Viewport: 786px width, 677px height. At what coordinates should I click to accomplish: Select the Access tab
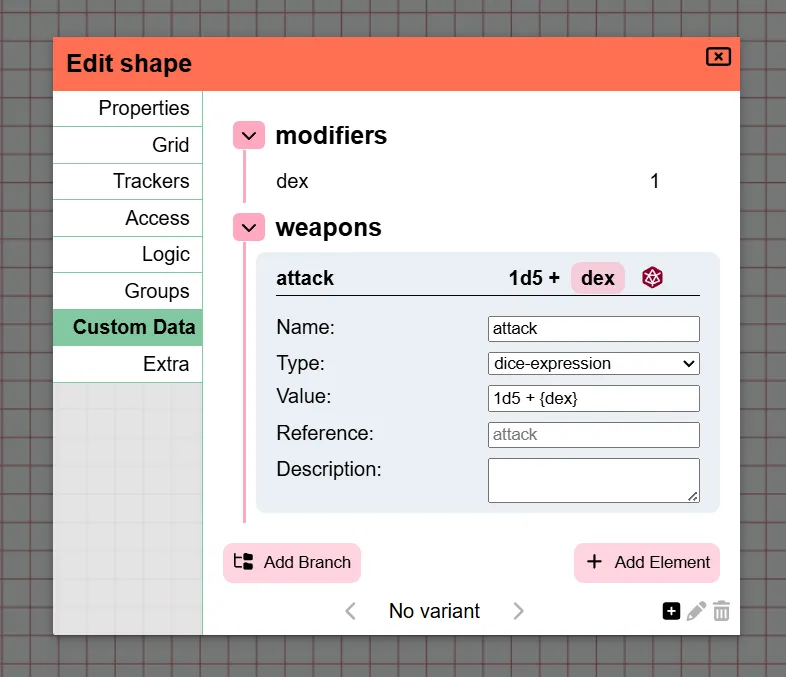click(128, 218)
